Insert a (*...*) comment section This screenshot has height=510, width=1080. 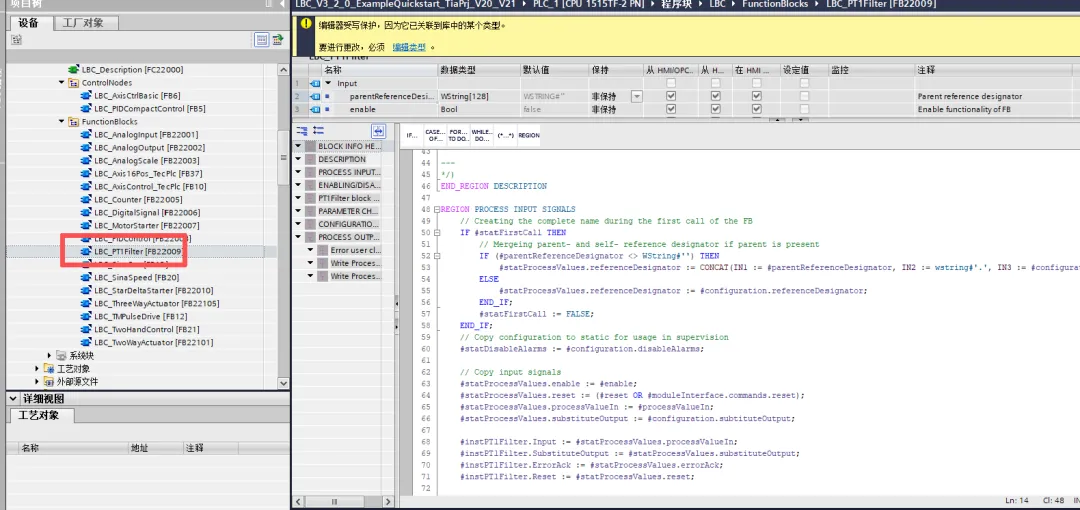pos(504,135)
